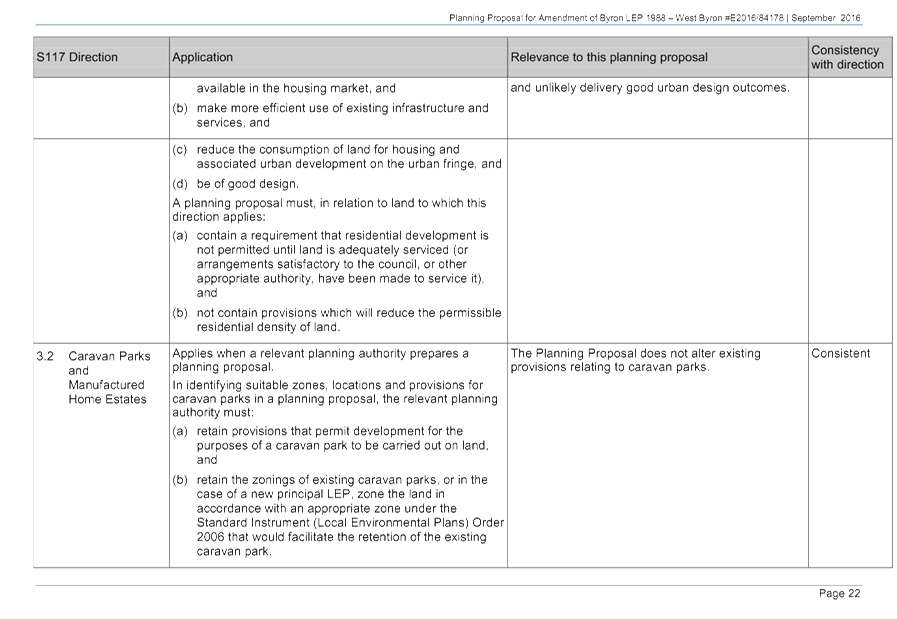The height and width of the screenshot is (619, 897).
Task: Click 'In identifying suitable zones, locations and provisions' paragraph
Action: pos(335,399)
